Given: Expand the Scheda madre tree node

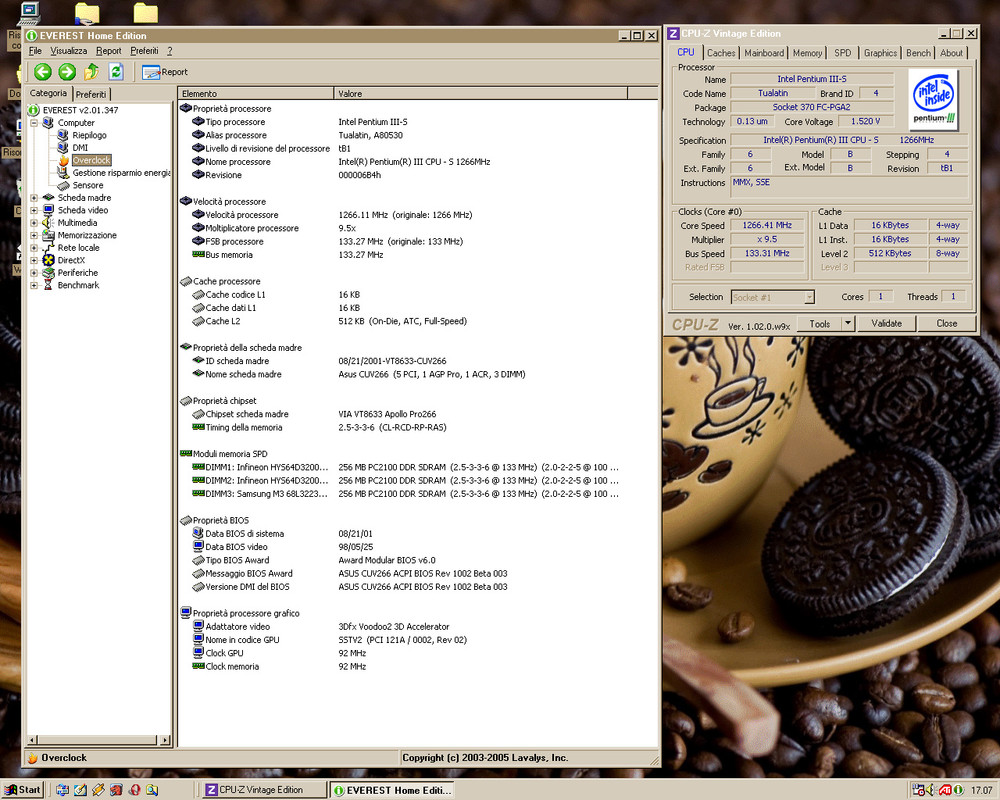Looking at the screenshot, I should [x=34, y=198].
